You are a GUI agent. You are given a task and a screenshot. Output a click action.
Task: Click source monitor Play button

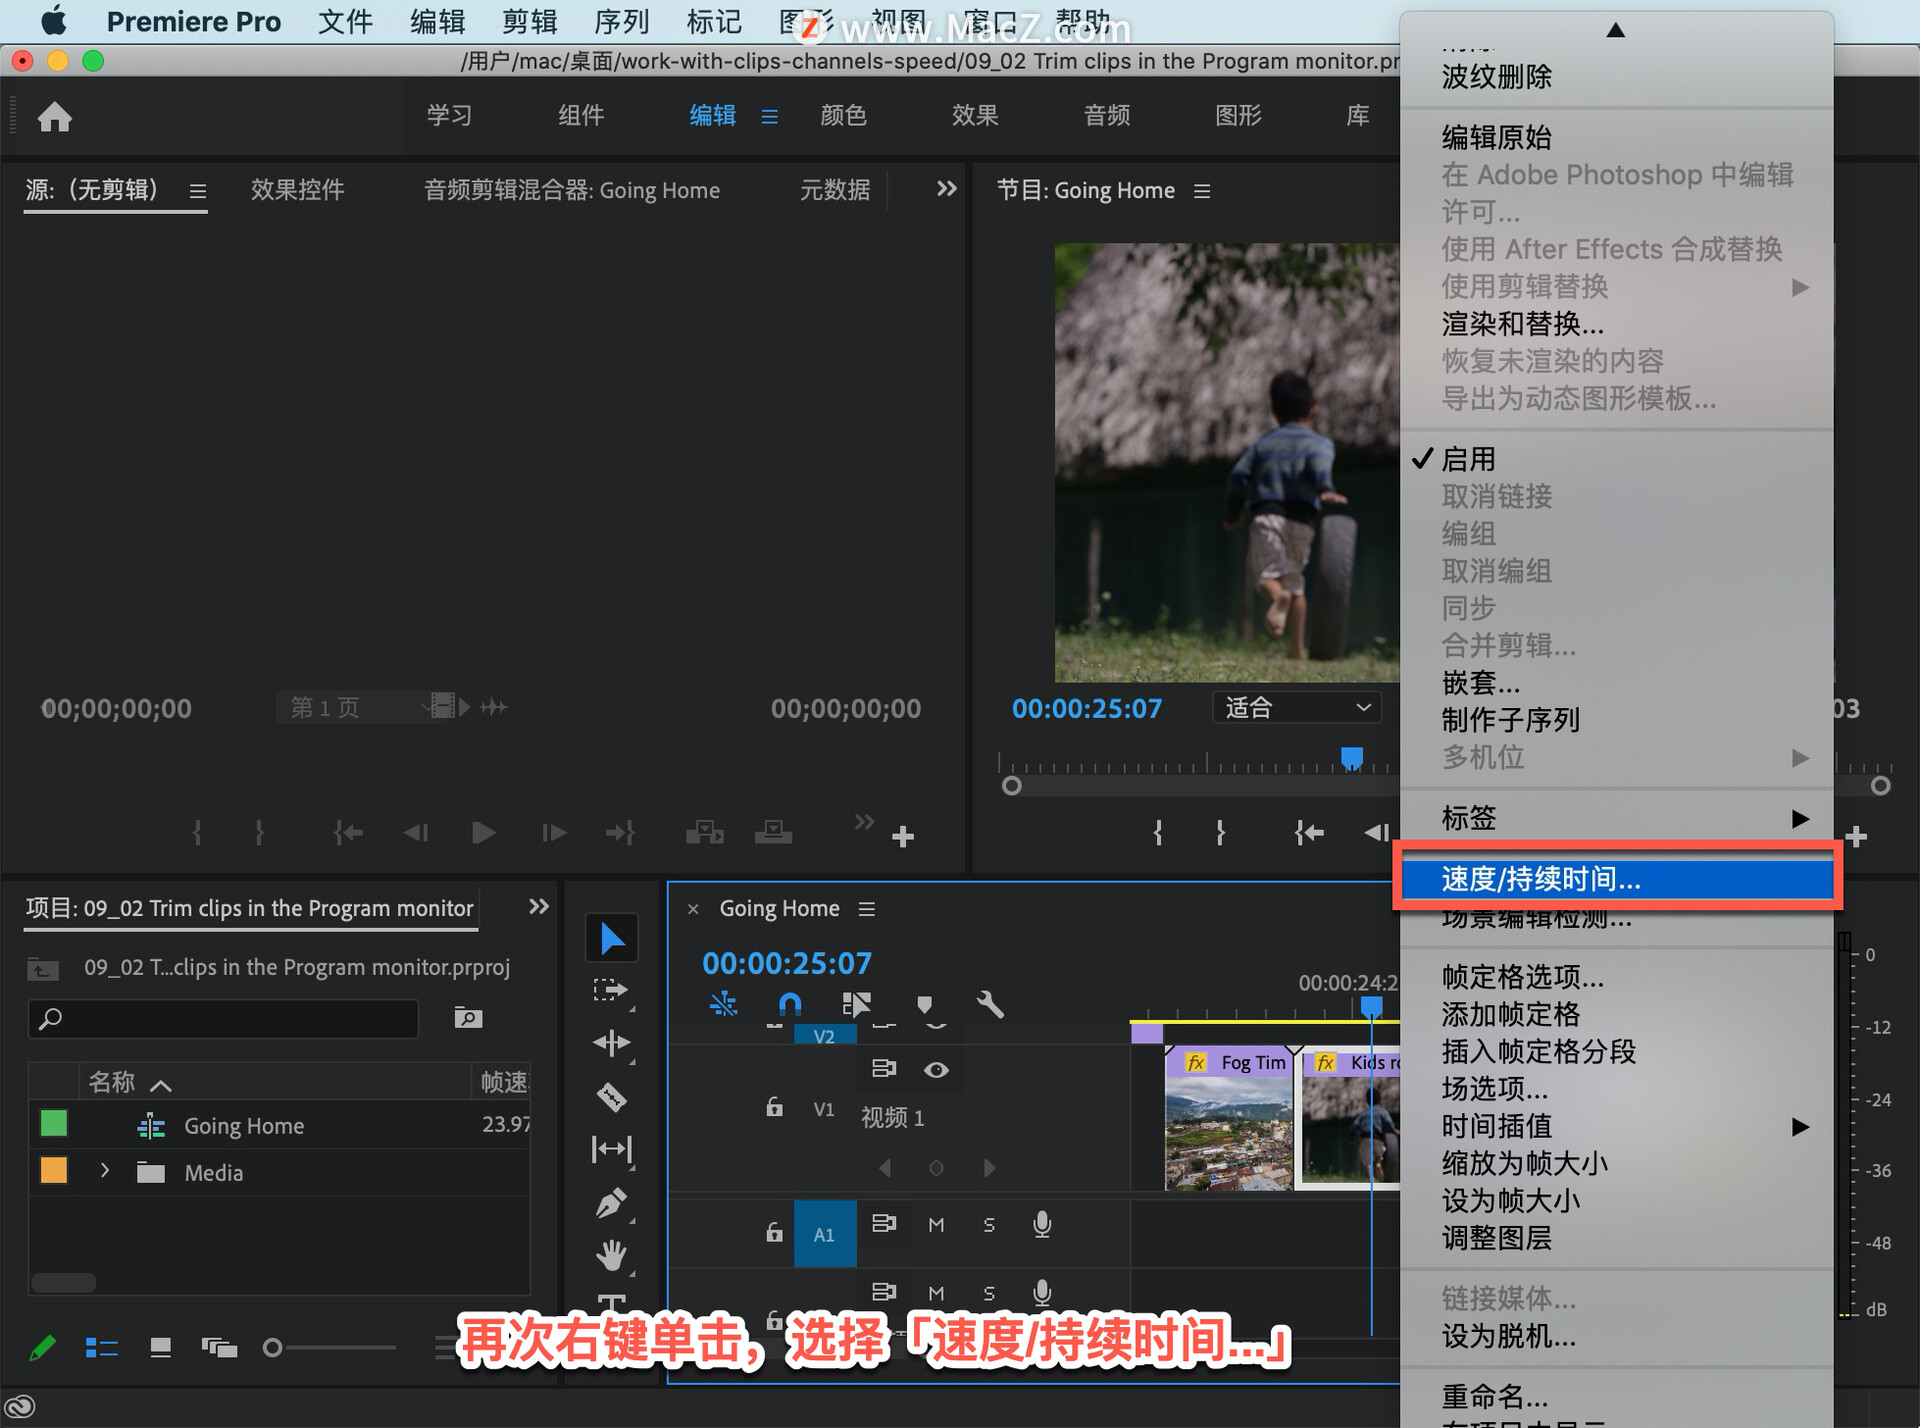pyautogui.click(x=483, y=832)
